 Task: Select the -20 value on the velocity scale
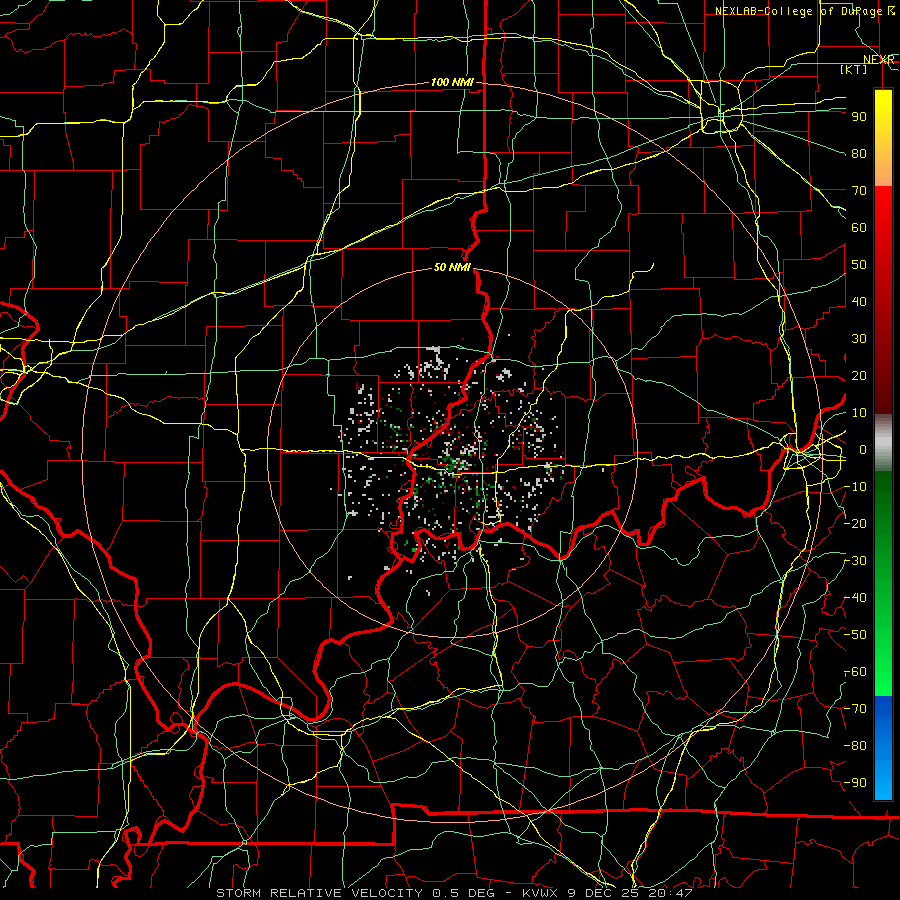(855, 523)
